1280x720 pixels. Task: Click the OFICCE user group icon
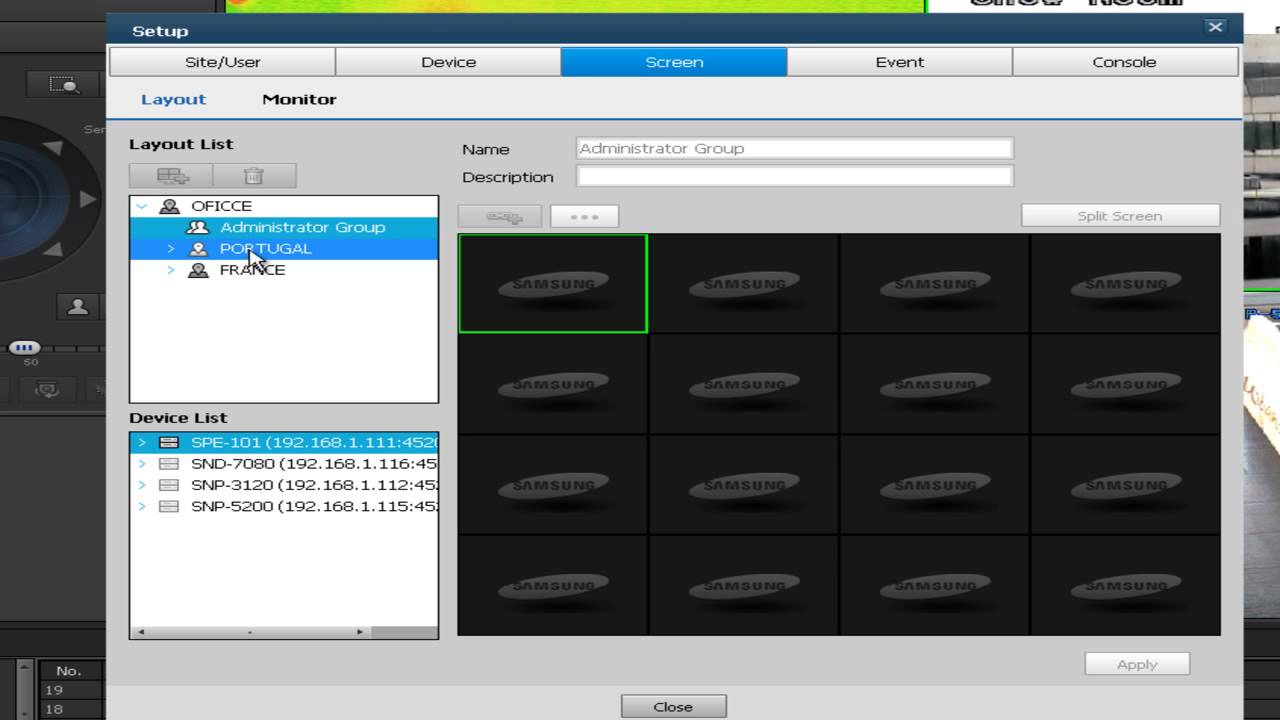170,206
